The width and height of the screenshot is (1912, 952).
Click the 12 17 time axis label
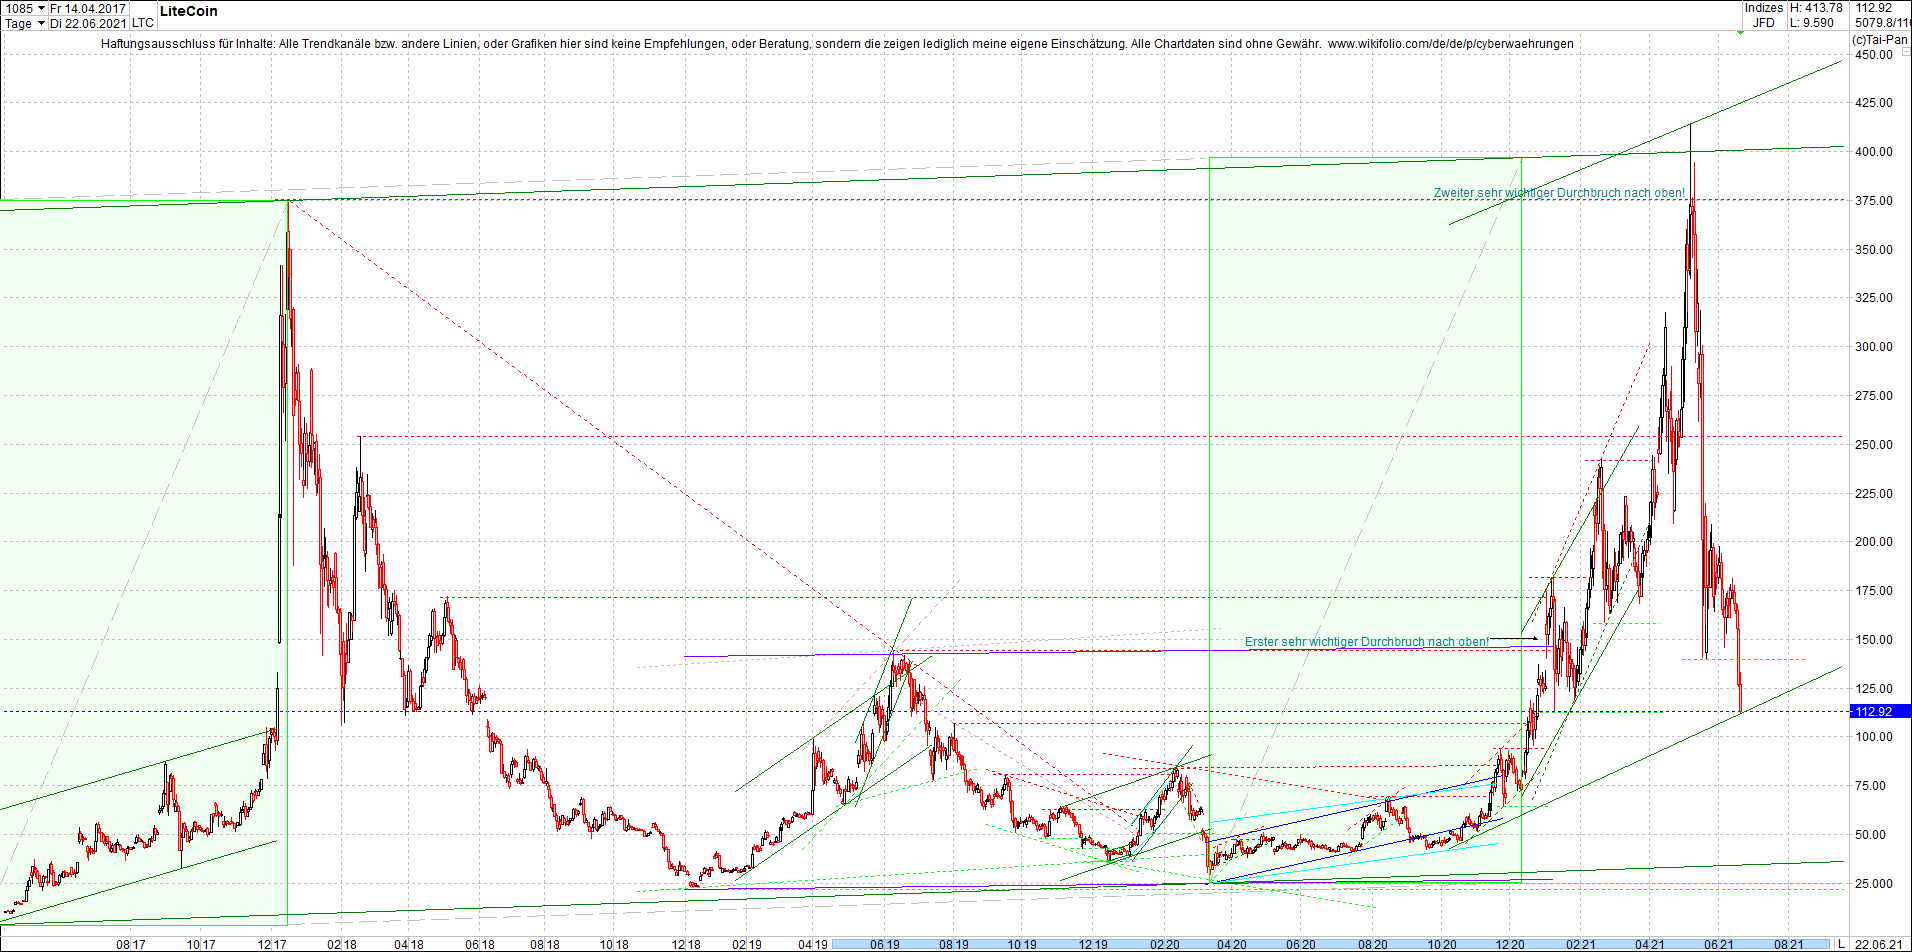[x=272, y=944]
